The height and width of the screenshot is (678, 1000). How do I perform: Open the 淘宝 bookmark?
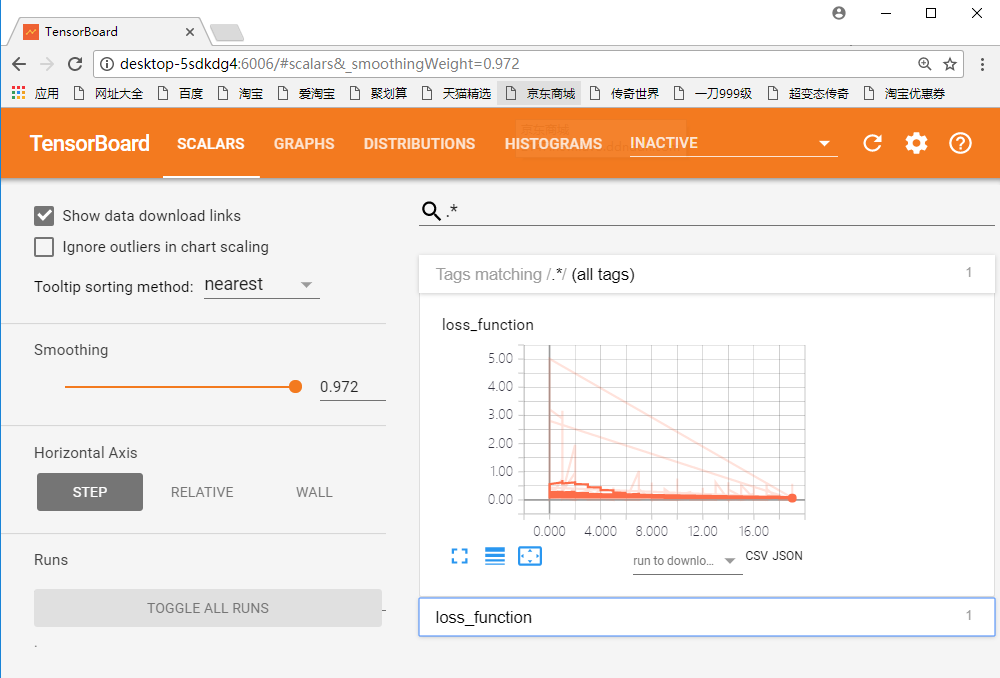pos(240,94)
